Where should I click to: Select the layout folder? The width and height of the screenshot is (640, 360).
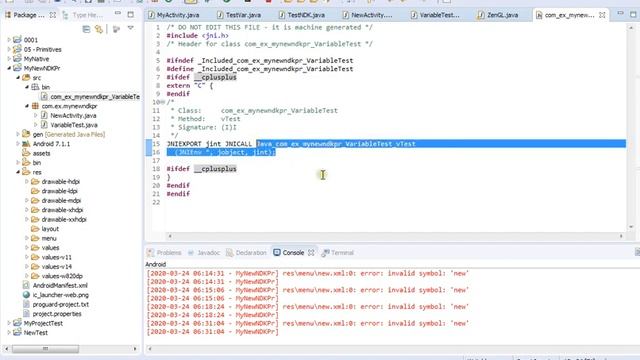[50, 229]
